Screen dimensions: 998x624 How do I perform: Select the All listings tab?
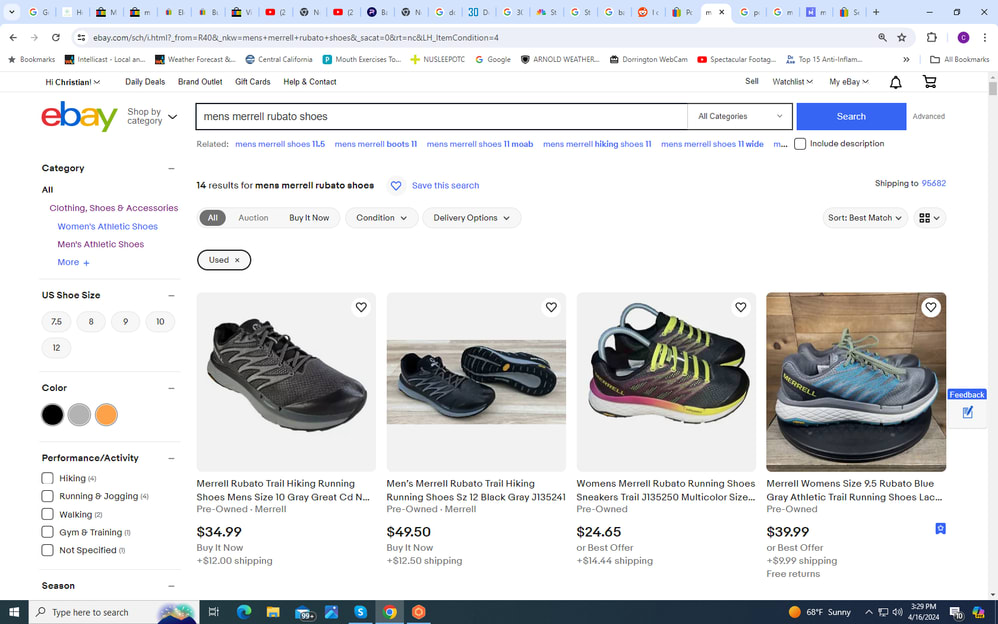213,218
